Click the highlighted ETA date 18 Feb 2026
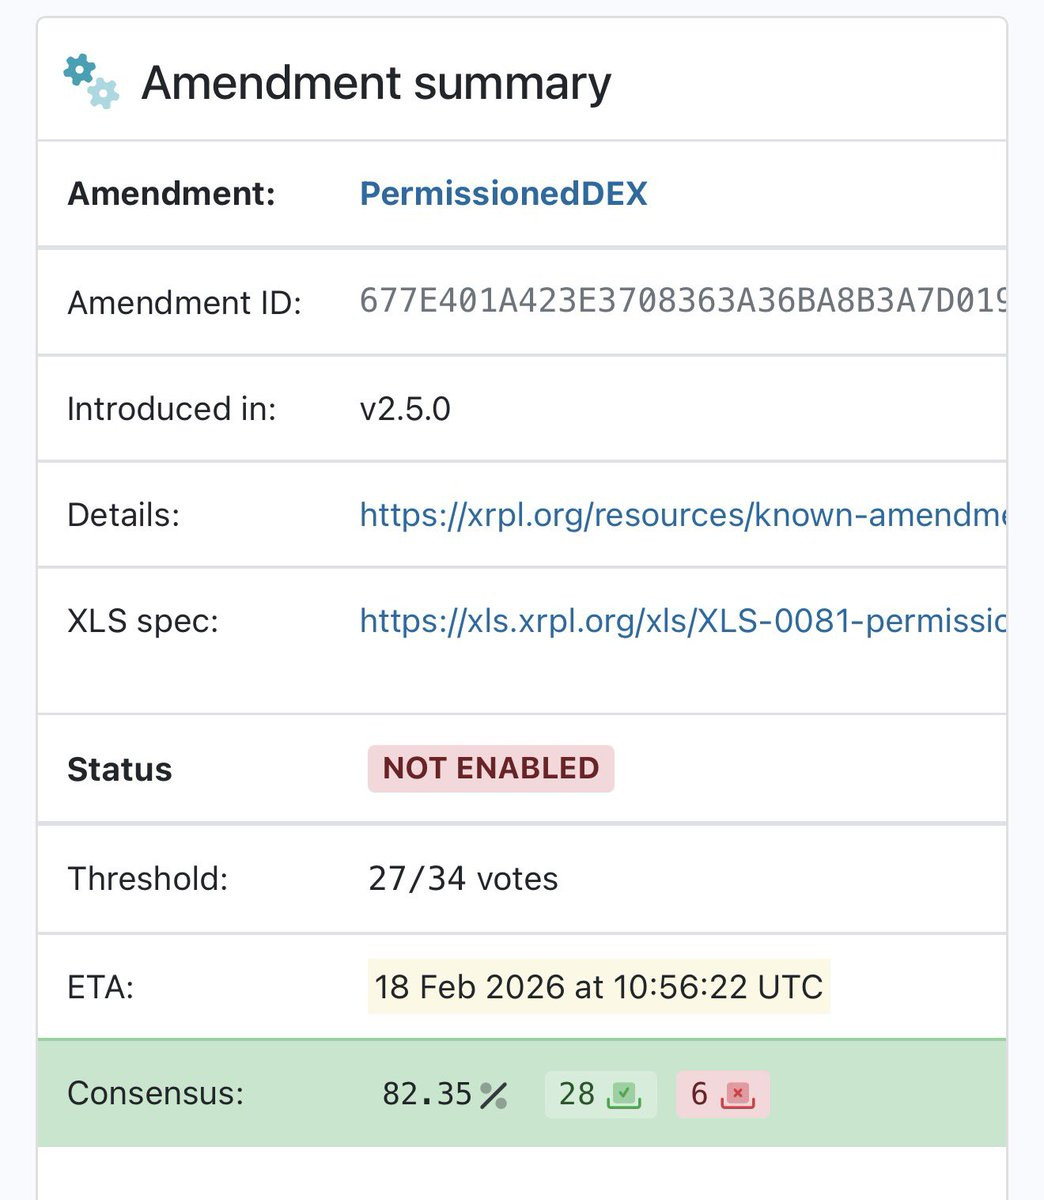 click(x=598, y=987)
